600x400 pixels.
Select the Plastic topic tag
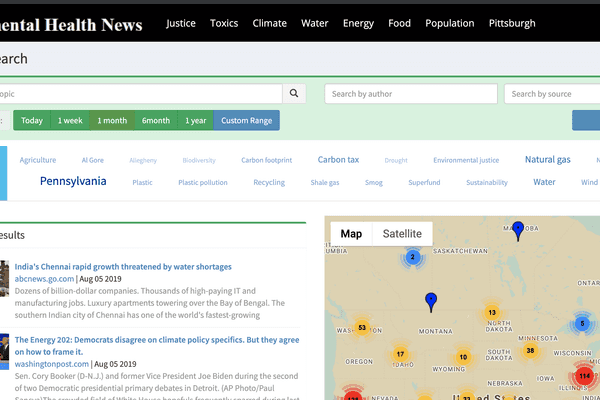coord(142,183)
